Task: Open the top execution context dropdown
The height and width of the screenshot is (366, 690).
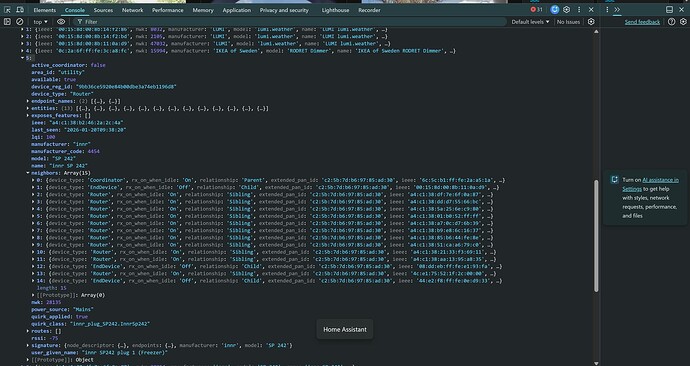Action: point(40,22)
